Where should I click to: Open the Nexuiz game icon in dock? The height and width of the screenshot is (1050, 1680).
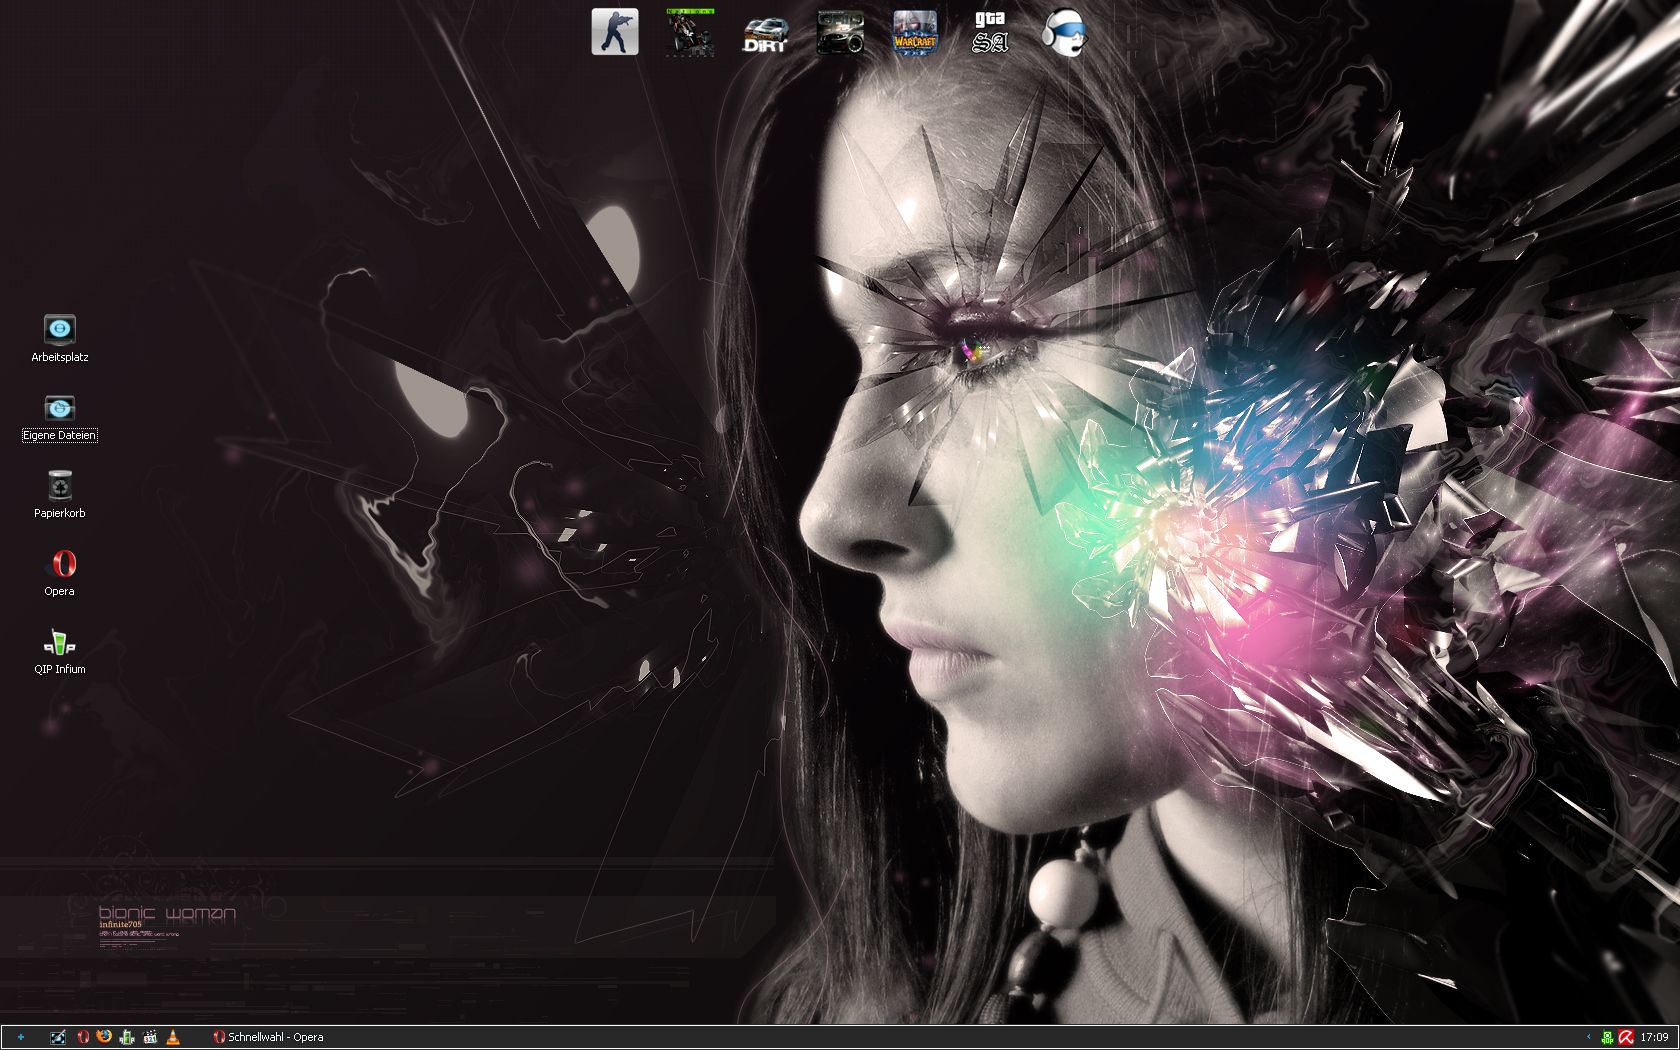tap(690, 32)
